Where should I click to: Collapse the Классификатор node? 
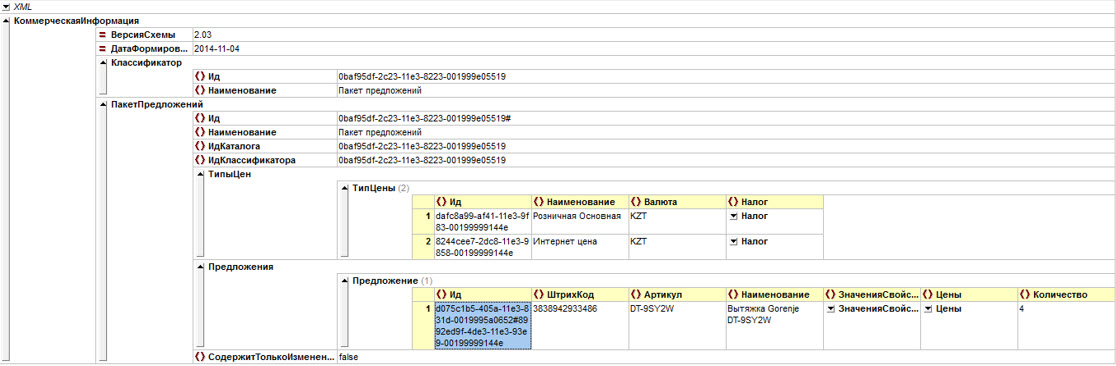pyautogui.click(x=102, y=63)
